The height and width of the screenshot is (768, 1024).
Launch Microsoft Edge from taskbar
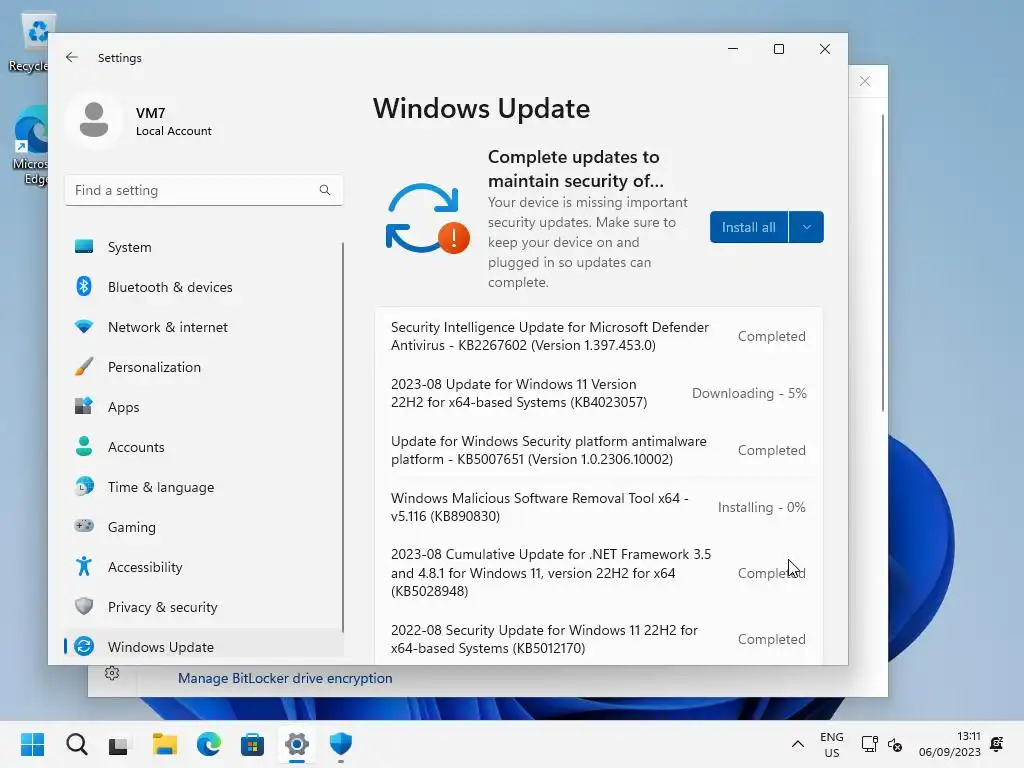(x=208, y=744)
